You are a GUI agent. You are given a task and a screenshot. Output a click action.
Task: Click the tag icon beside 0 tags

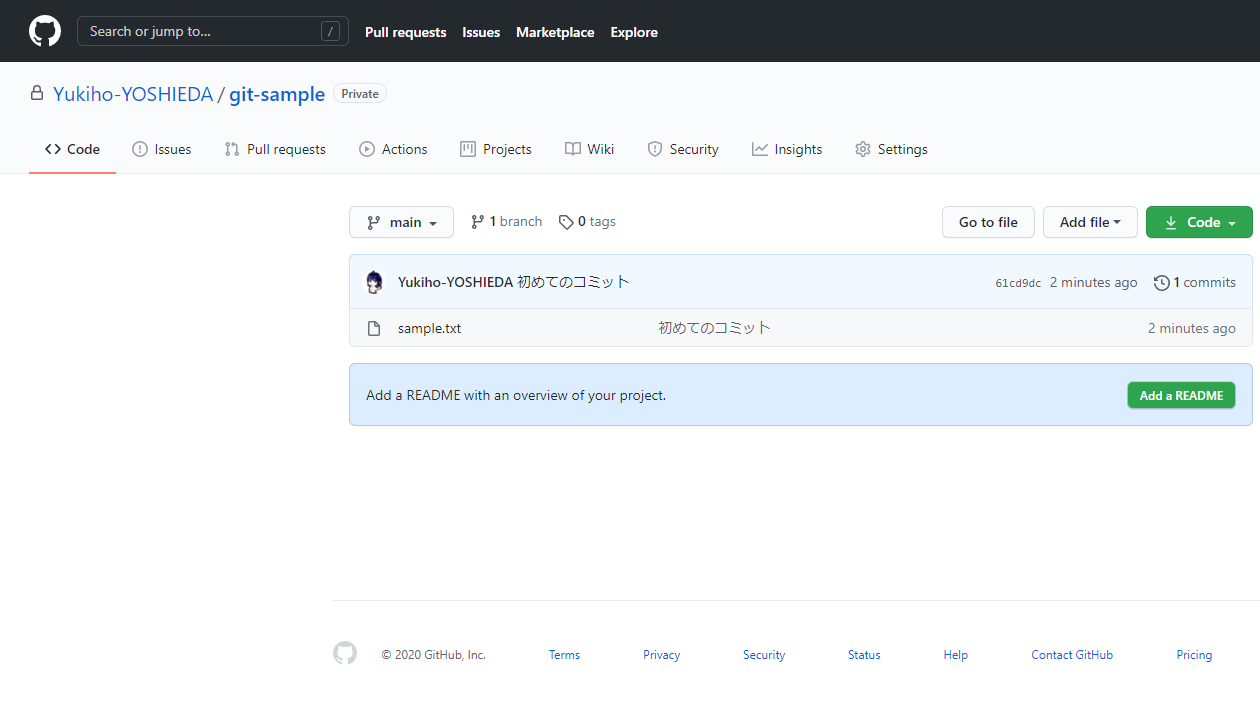(566, 222)
